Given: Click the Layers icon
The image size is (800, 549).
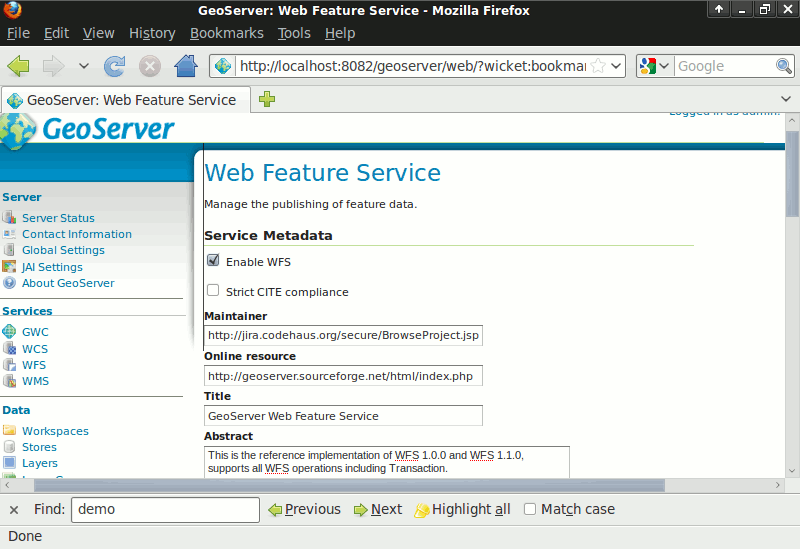Looking at the screenshot, I should point(9,463).
